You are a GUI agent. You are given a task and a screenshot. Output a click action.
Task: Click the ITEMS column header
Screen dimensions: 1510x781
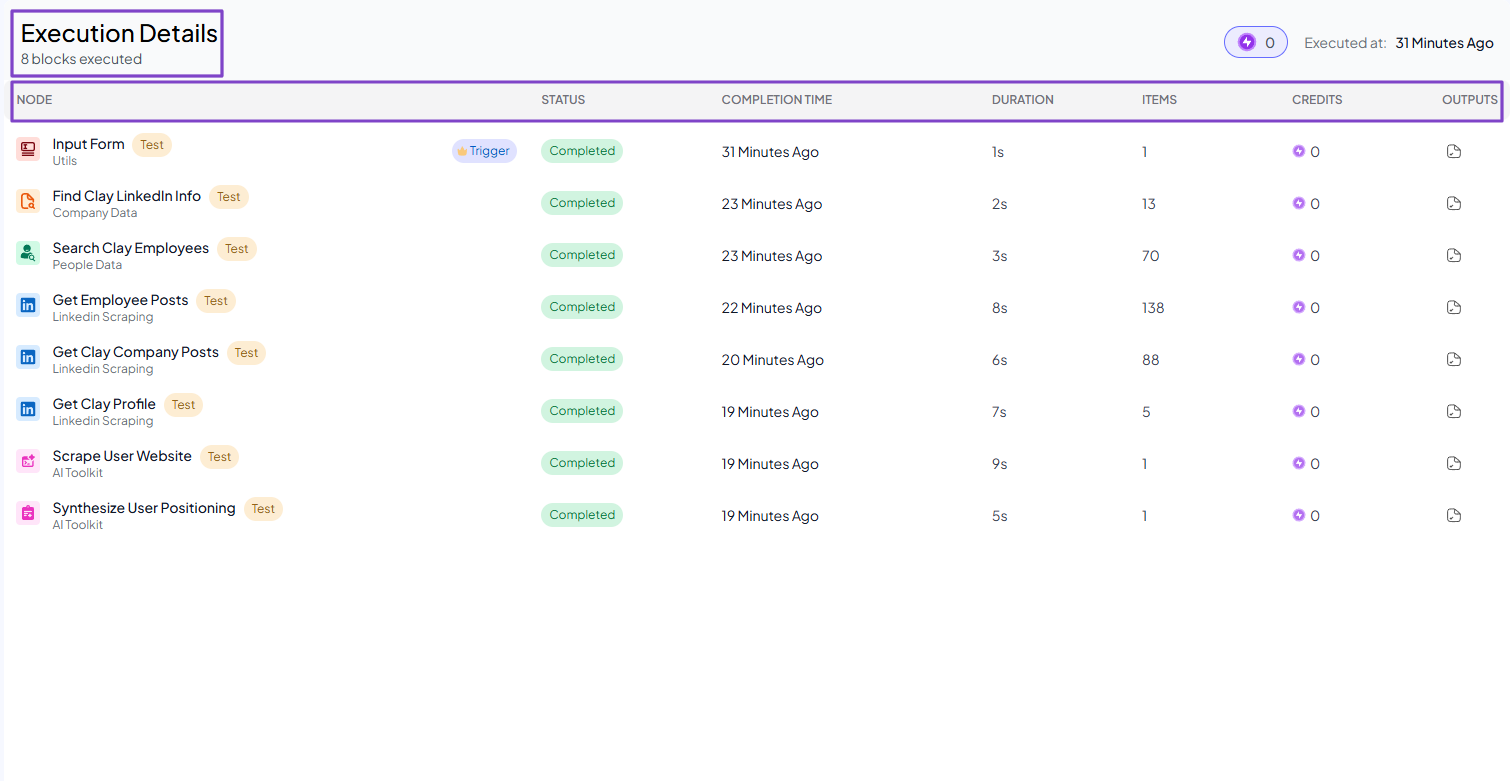[1159, 100]
